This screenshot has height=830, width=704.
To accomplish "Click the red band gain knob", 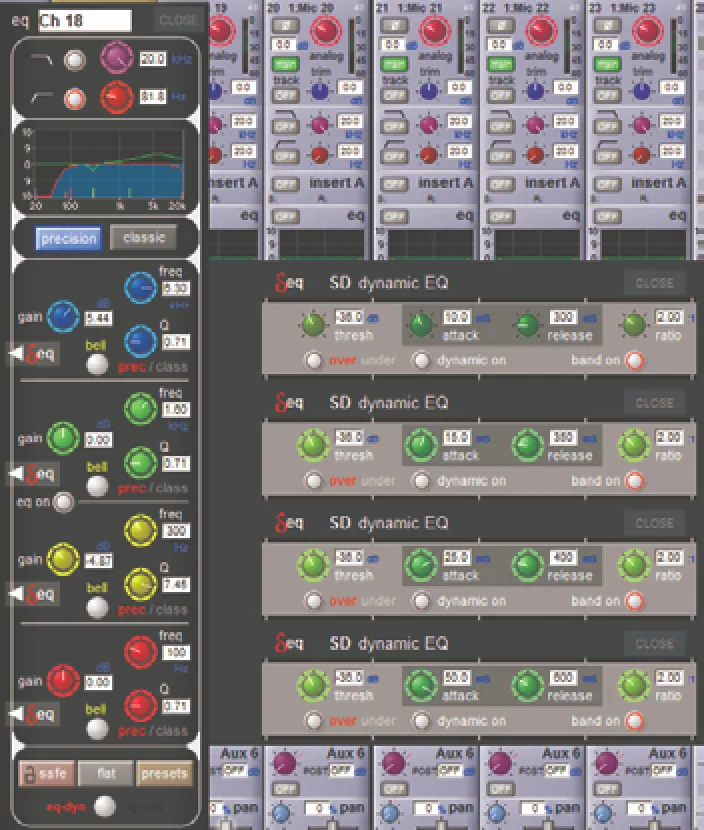I will pyautogui.click(x=63, y=680).
